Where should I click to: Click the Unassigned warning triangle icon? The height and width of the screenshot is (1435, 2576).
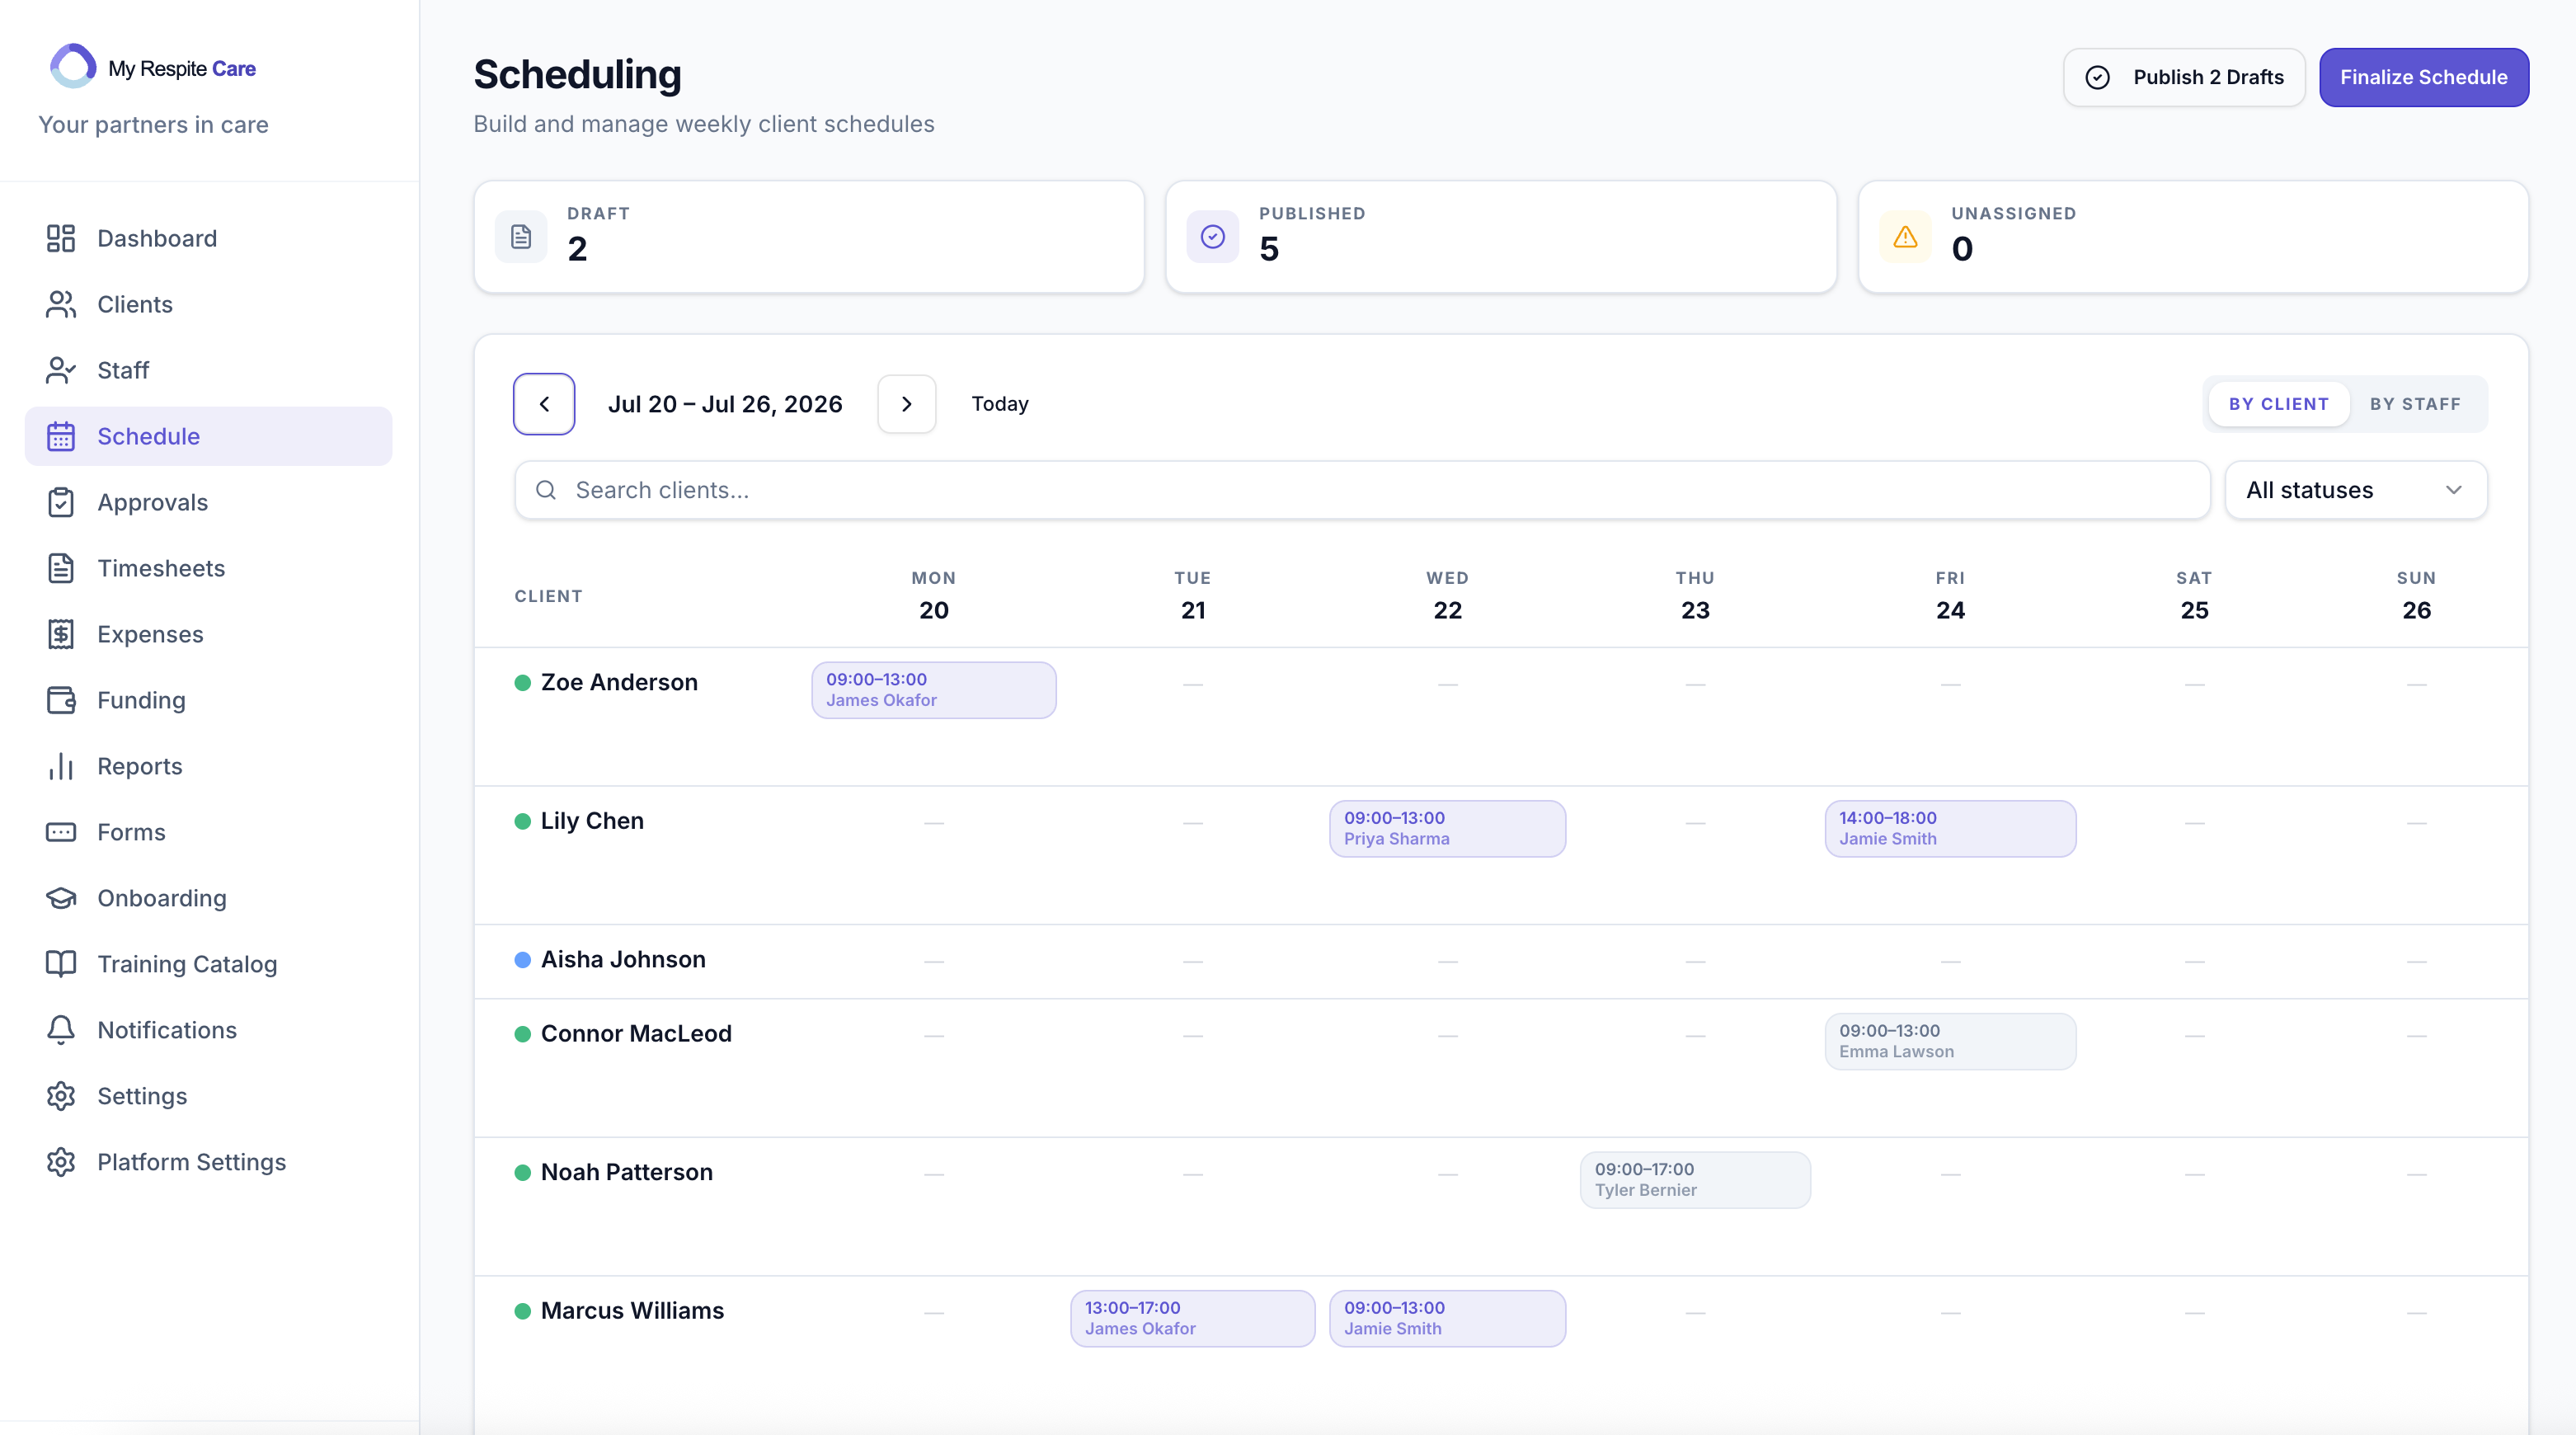[1905, 237]
